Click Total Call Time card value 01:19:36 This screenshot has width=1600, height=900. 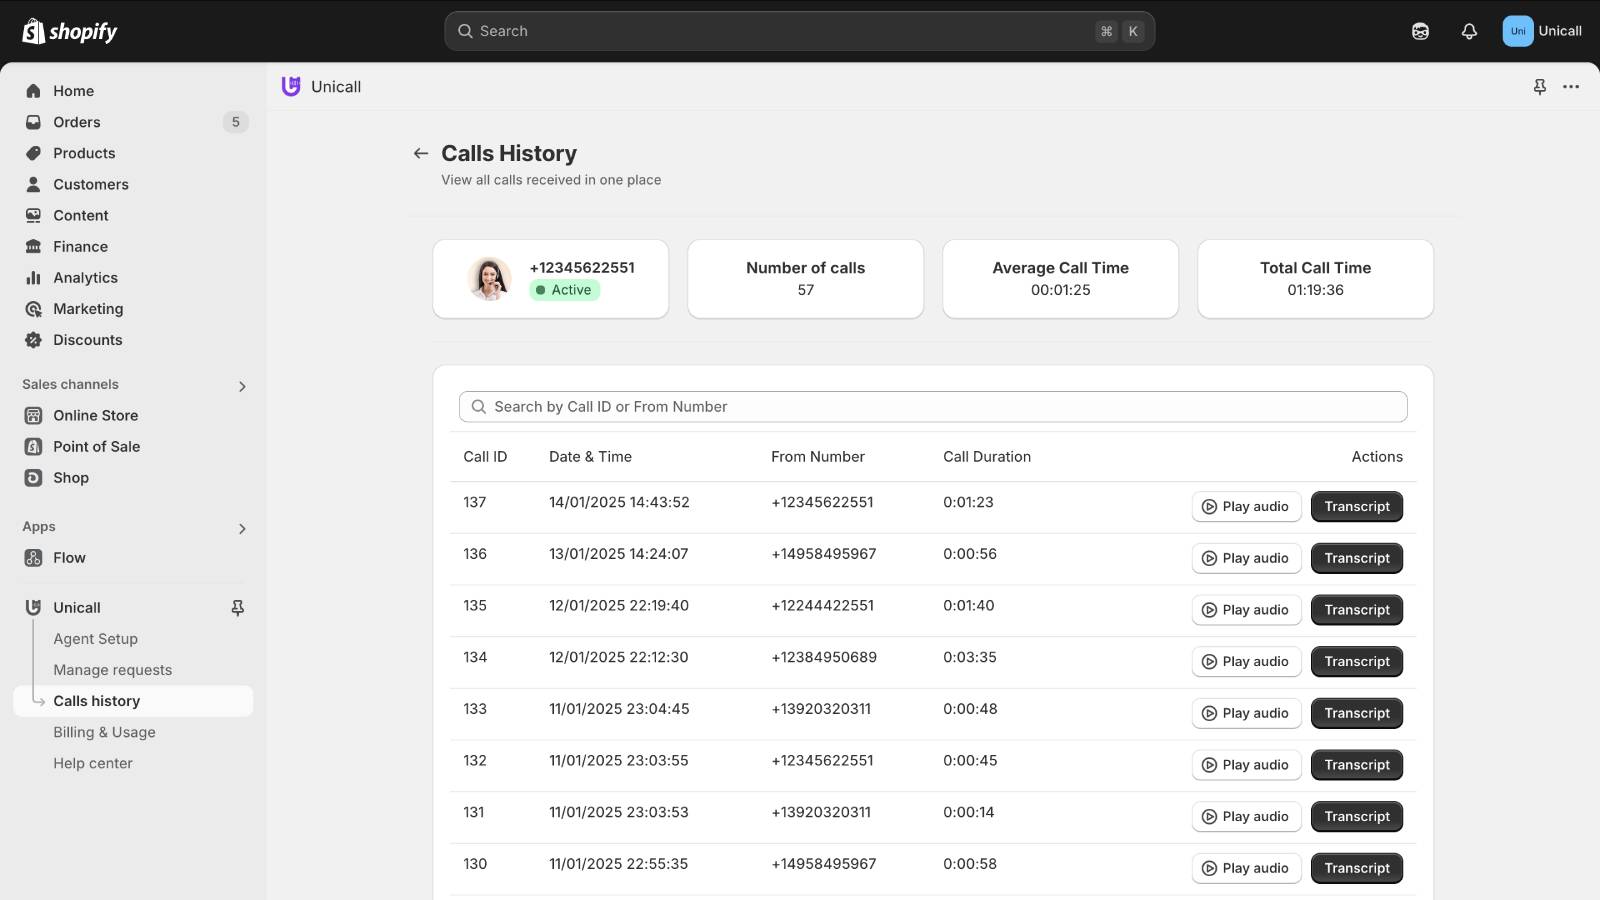point(1315,290)
